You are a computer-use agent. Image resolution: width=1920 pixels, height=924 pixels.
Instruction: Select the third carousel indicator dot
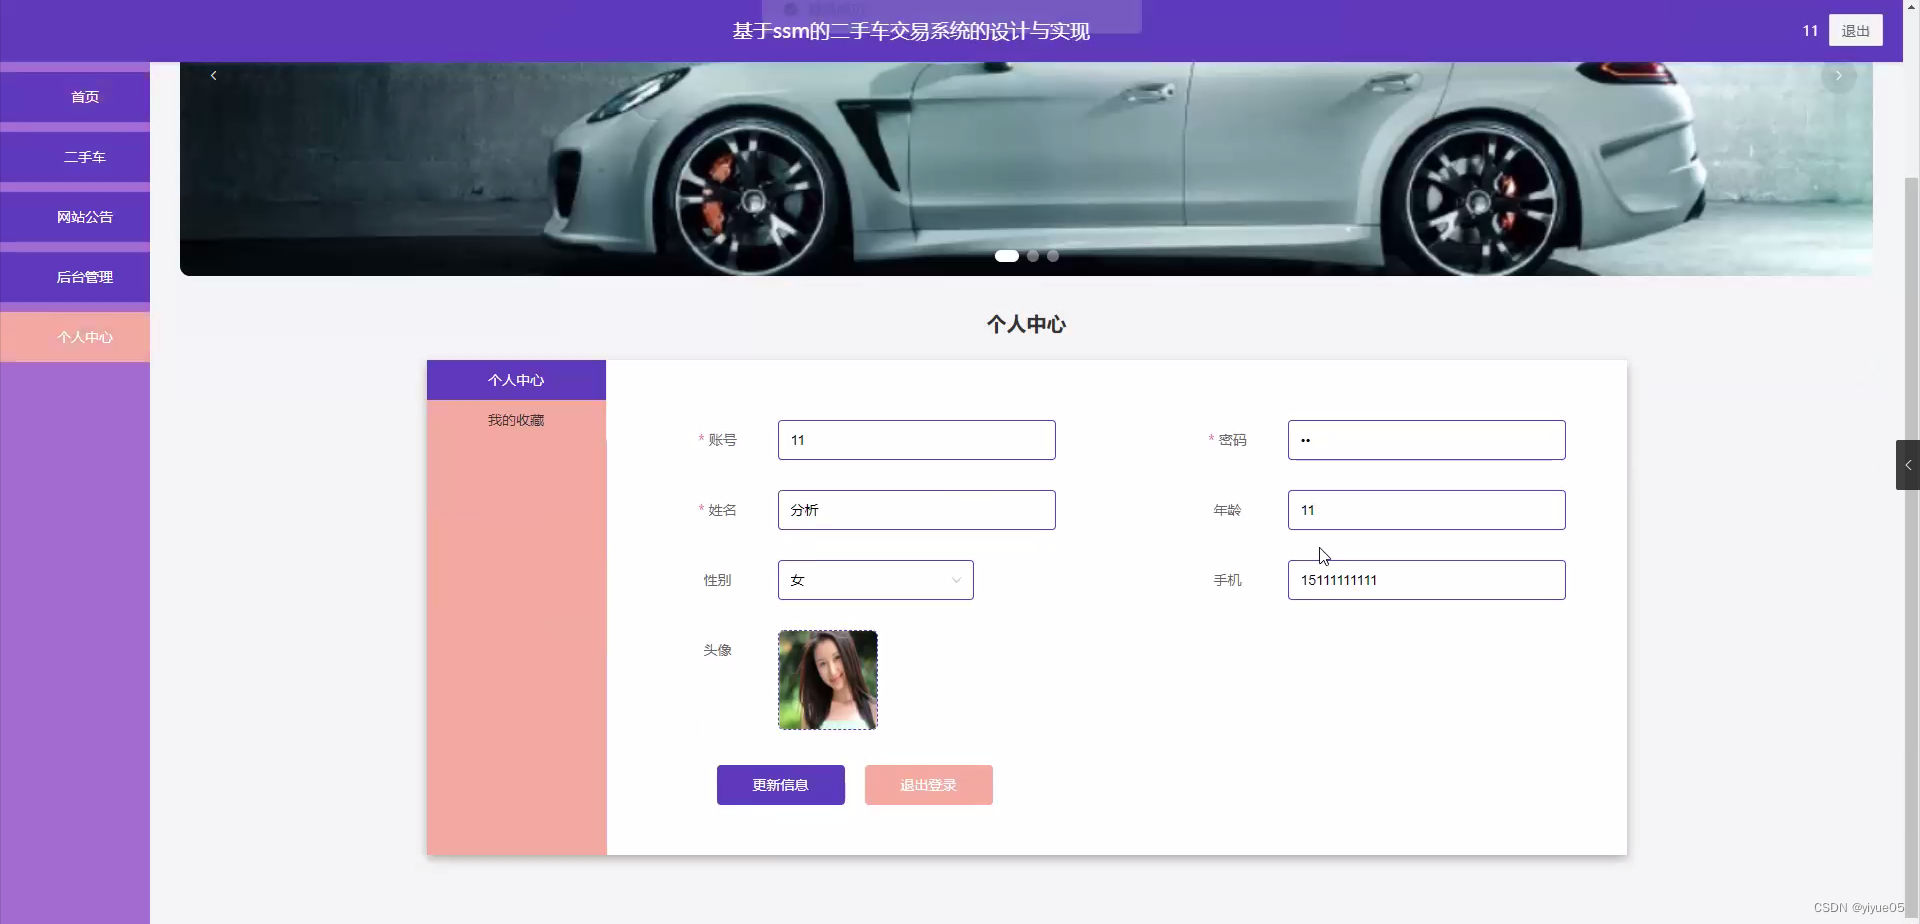point(1052,255)
